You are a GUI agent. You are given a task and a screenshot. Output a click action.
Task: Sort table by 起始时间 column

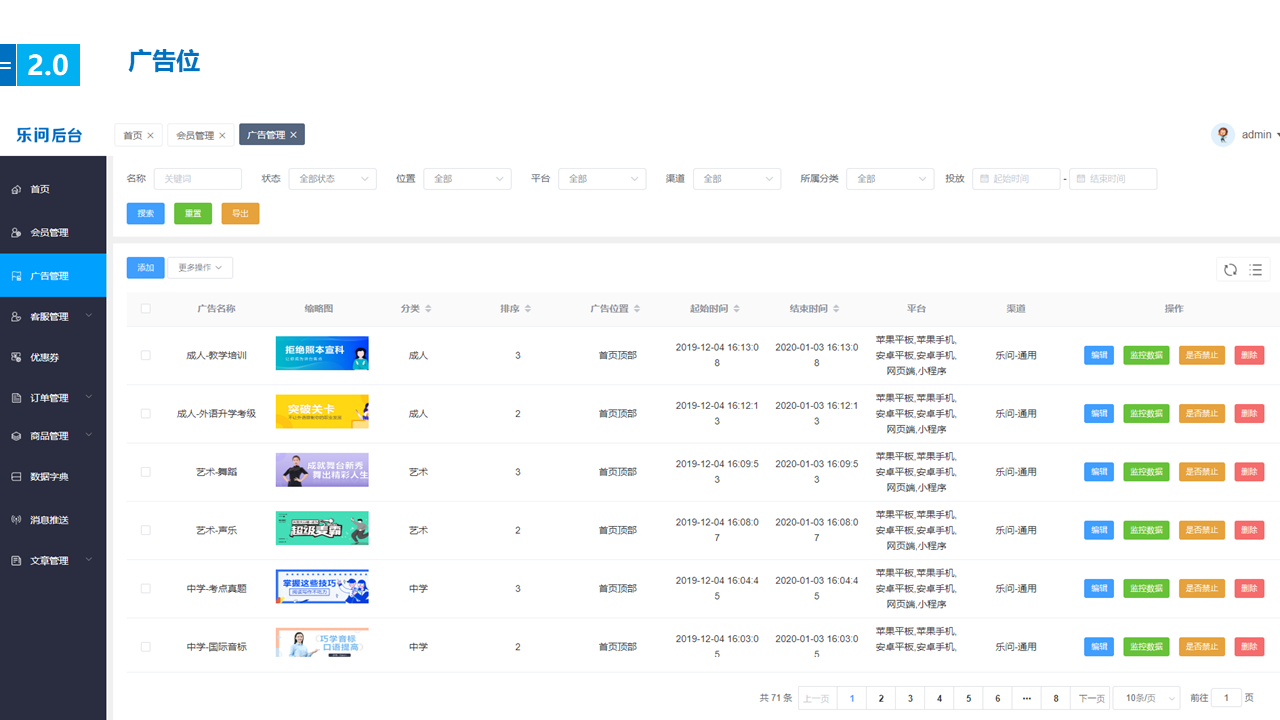(737, 309)
